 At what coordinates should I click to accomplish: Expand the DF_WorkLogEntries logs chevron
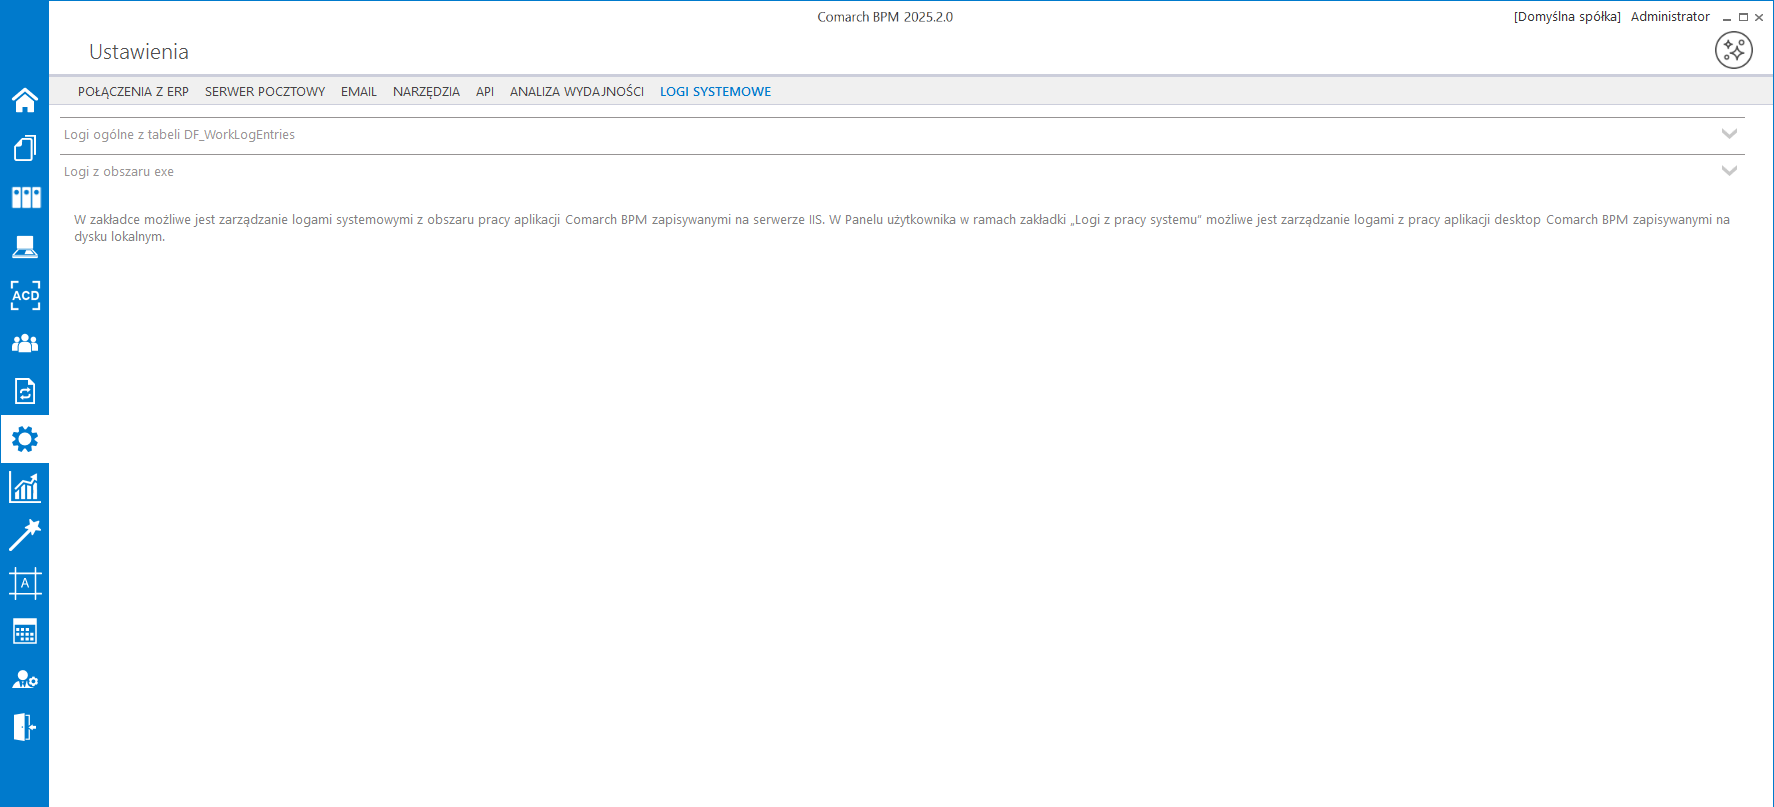point(1729,134)
